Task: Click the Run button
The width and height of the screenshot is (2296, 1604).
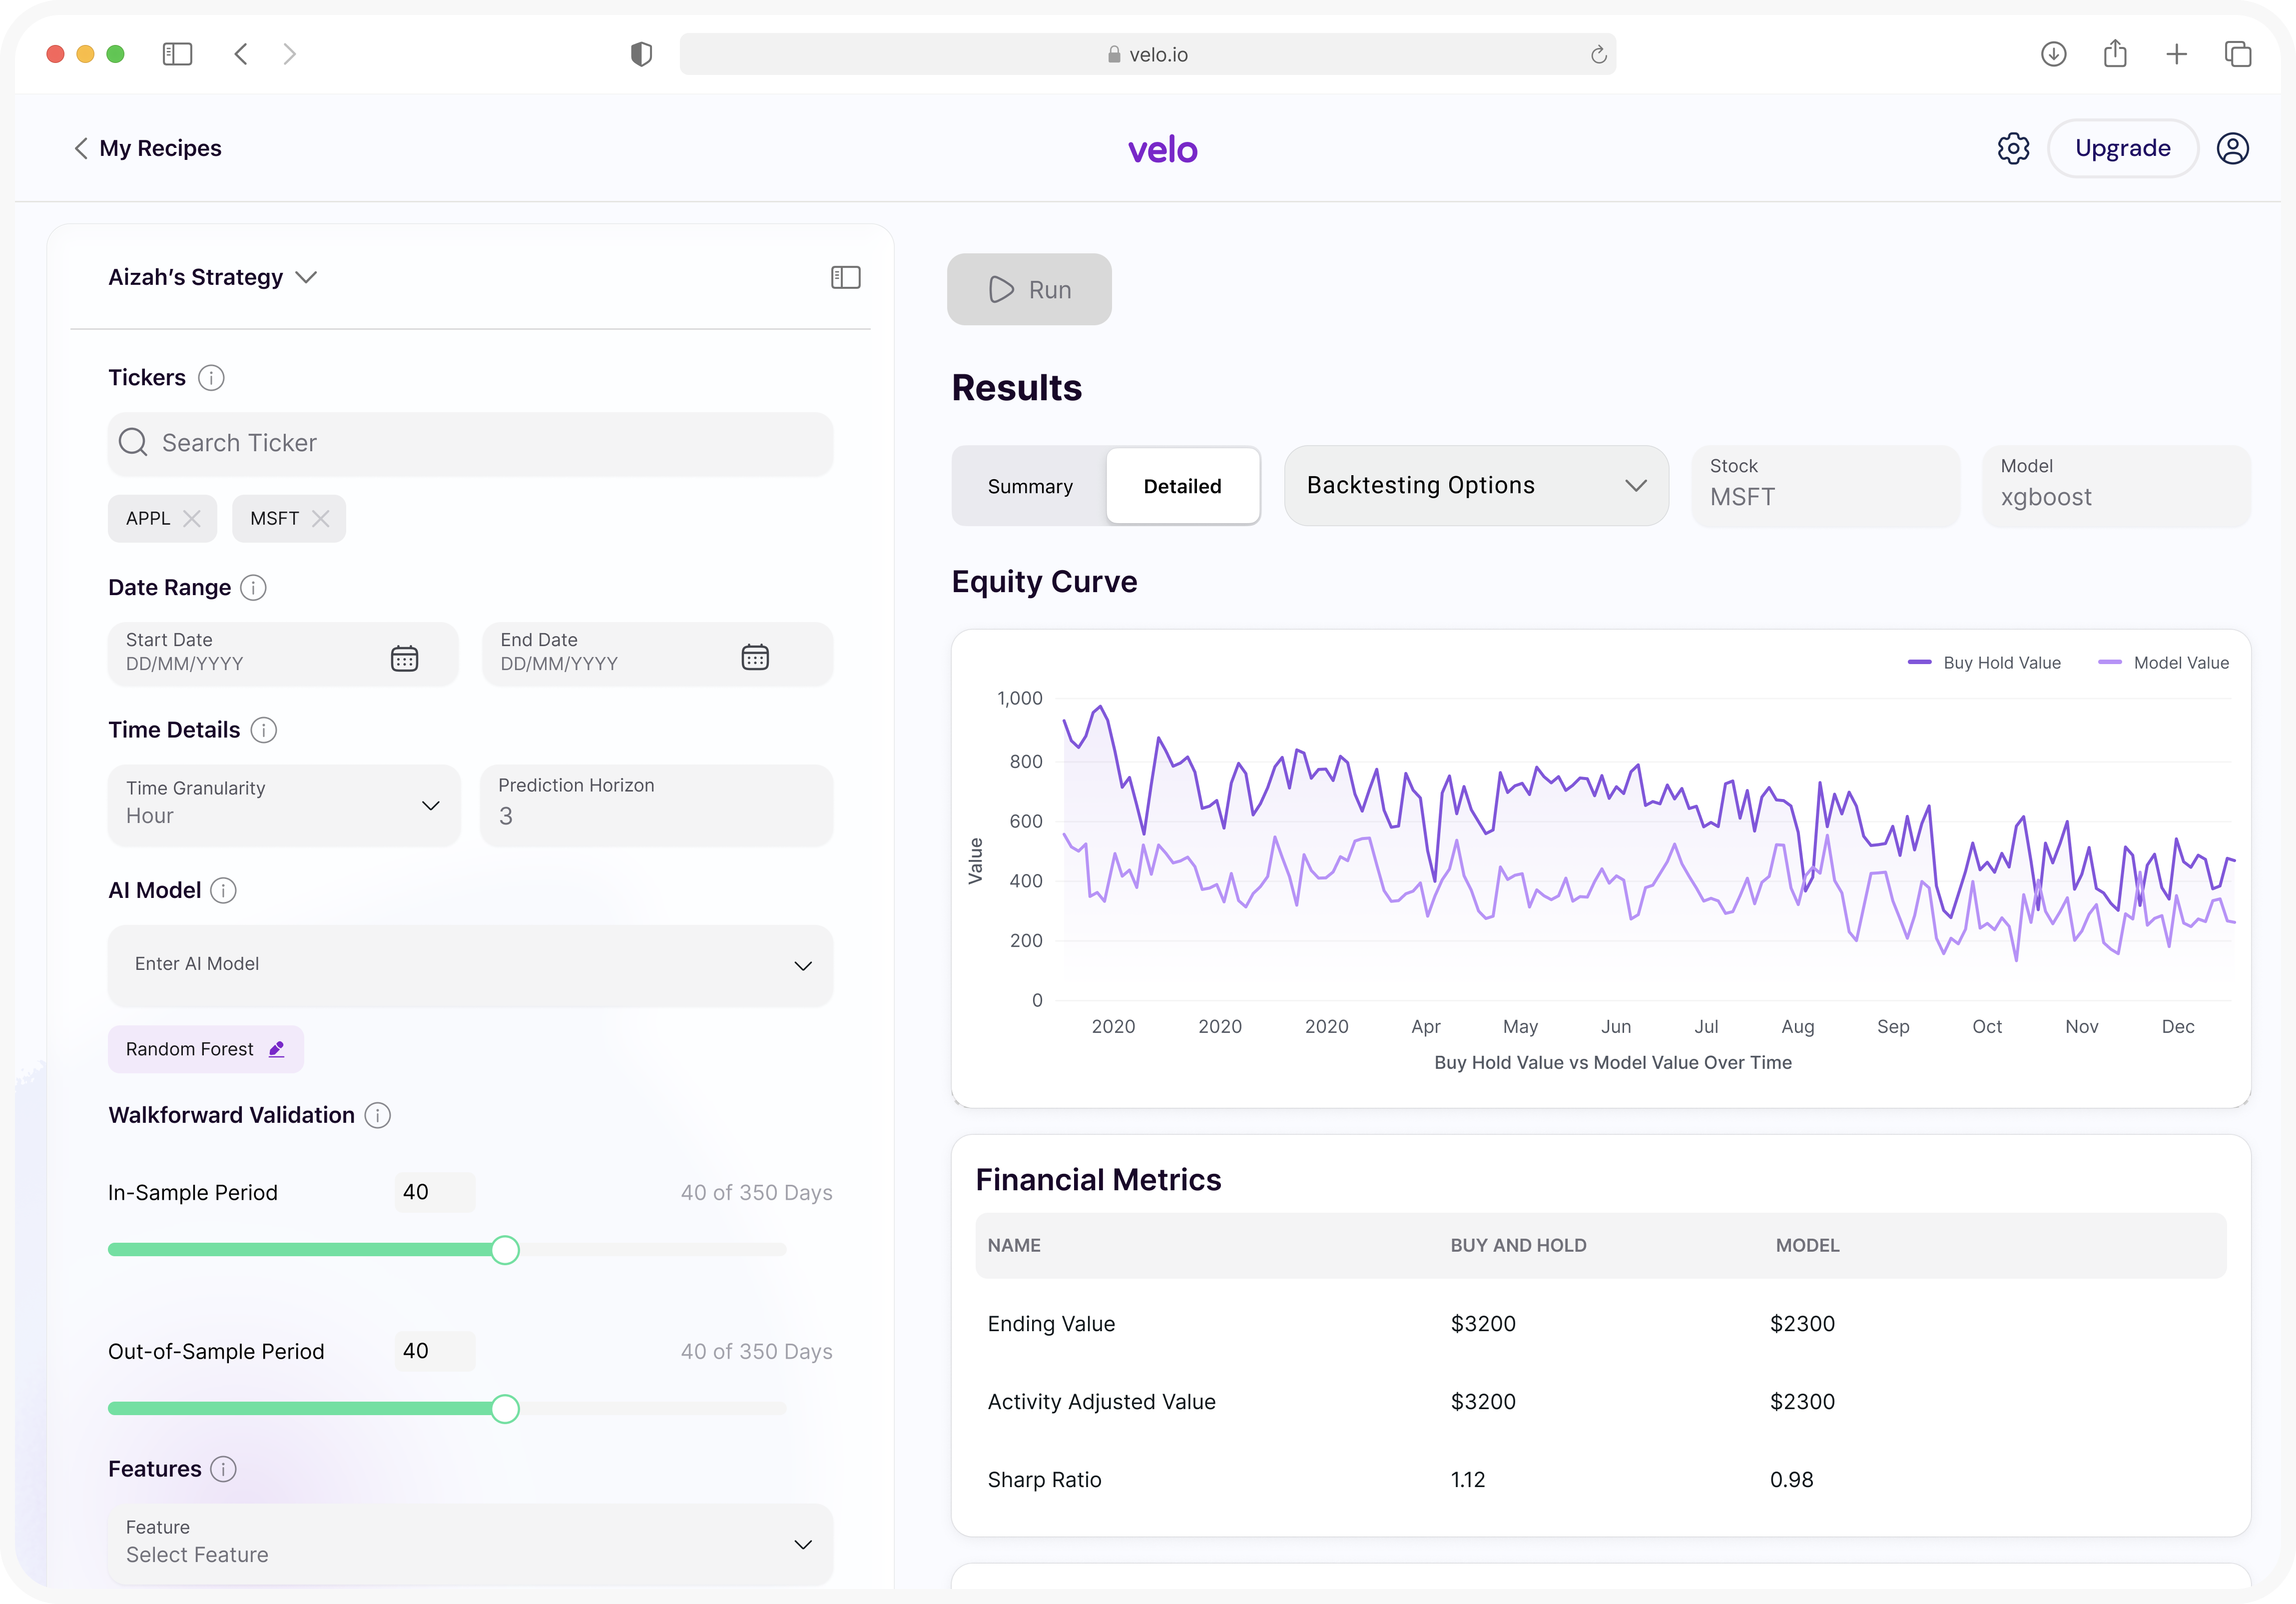Action: 1029,290
